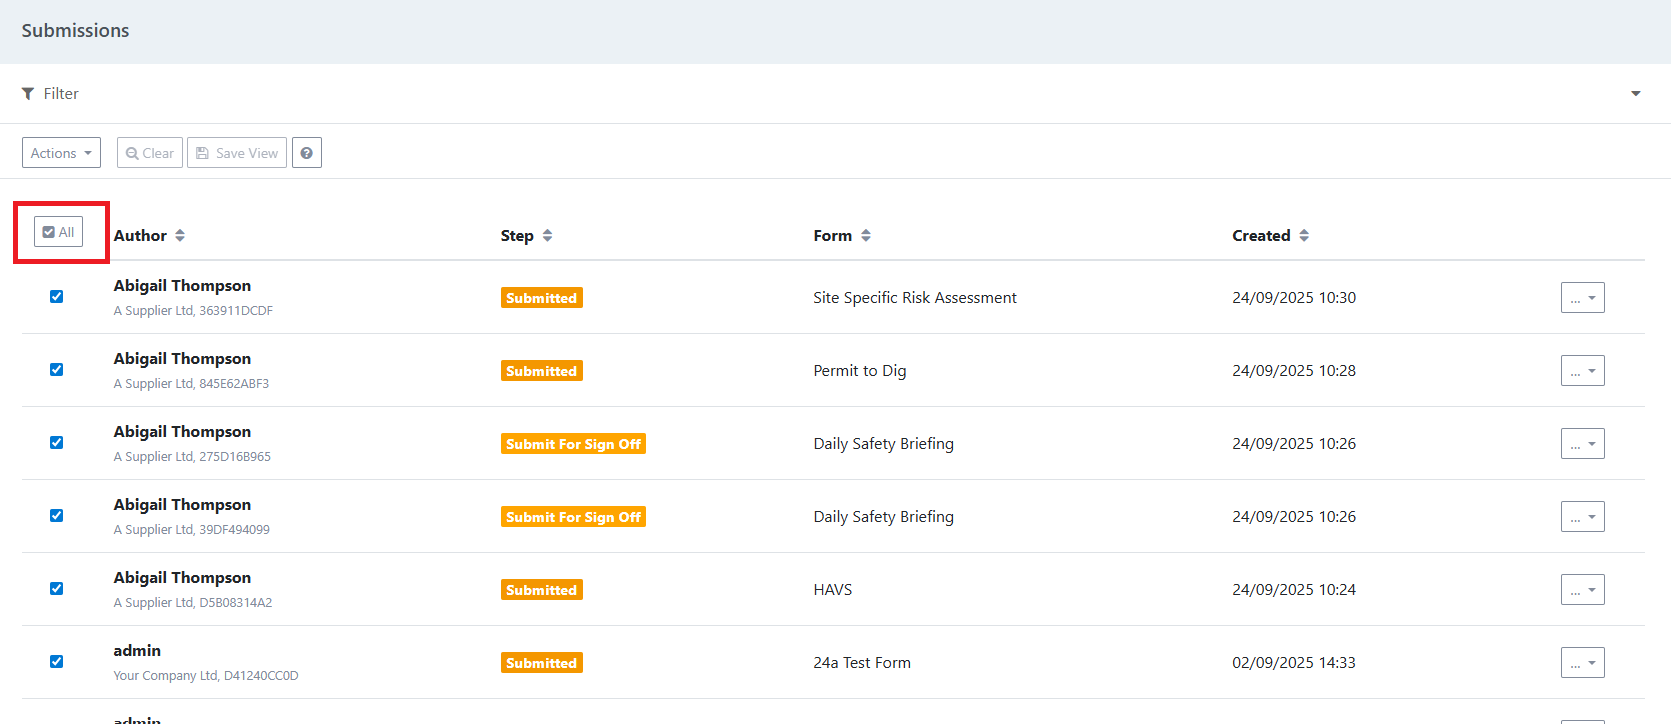Toggle the All select checkbox button
Screen dimensions: 1671x724
pyautogui.click(x=58, y=232)
